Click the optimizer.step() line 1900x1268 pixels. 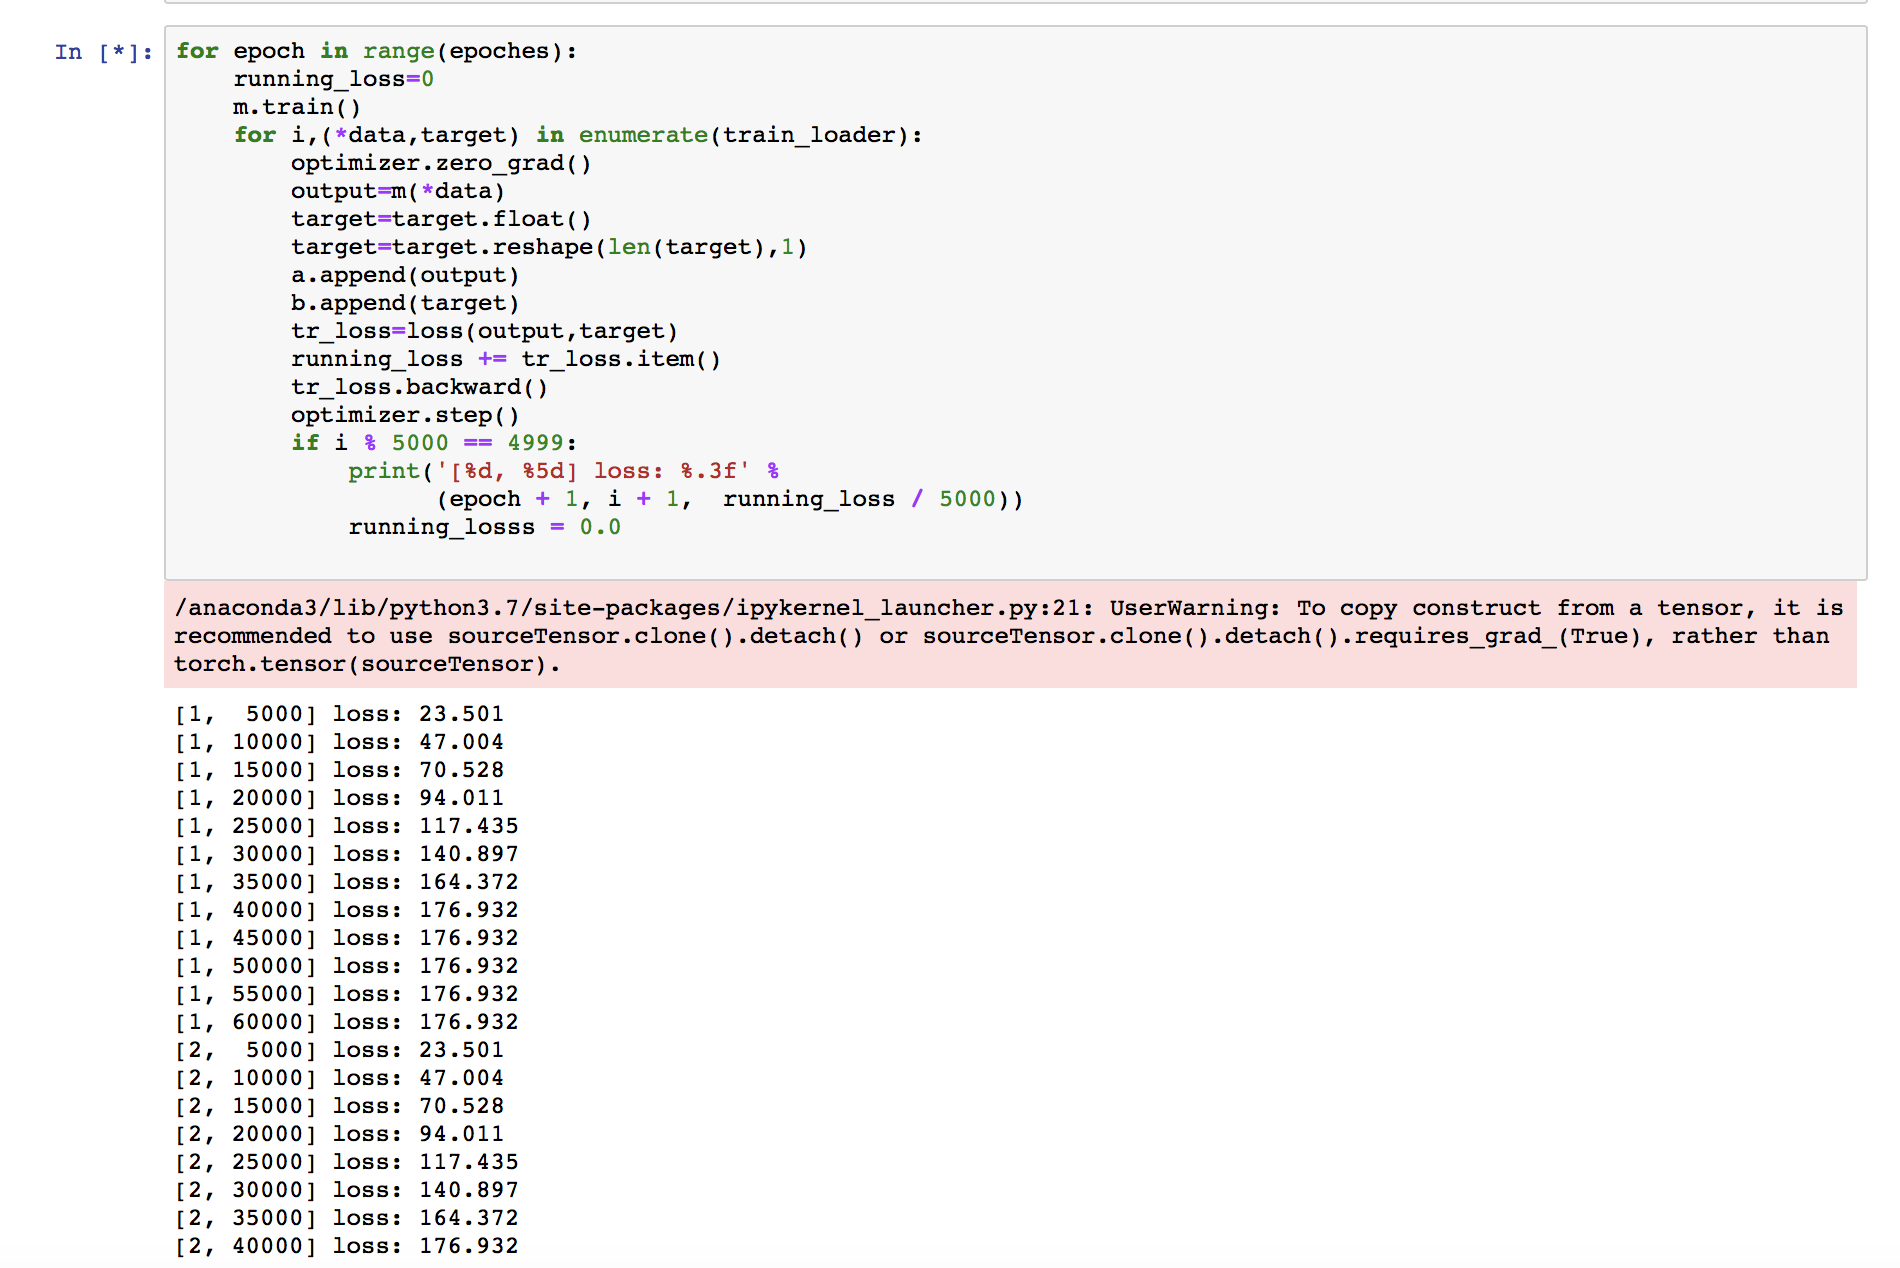click(405, 415)
